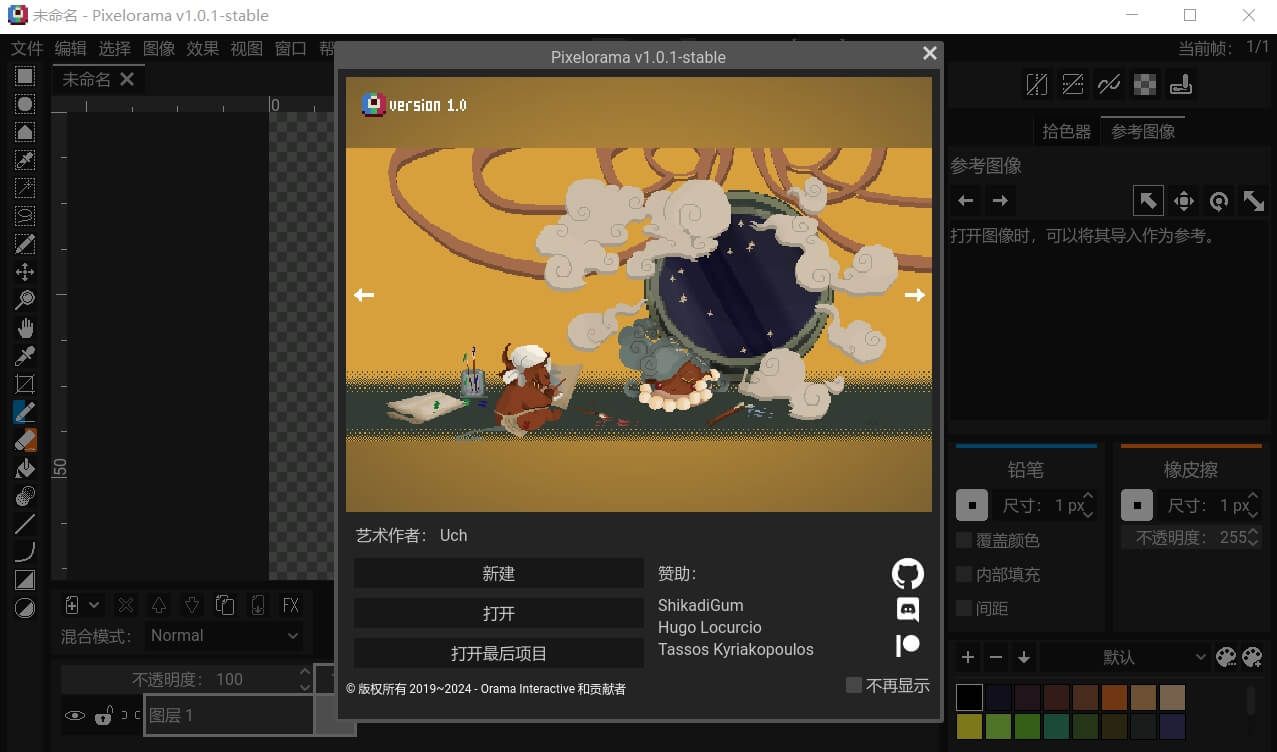Open the 编辑 menu
1277x752 pixels.
click(70, 48)
